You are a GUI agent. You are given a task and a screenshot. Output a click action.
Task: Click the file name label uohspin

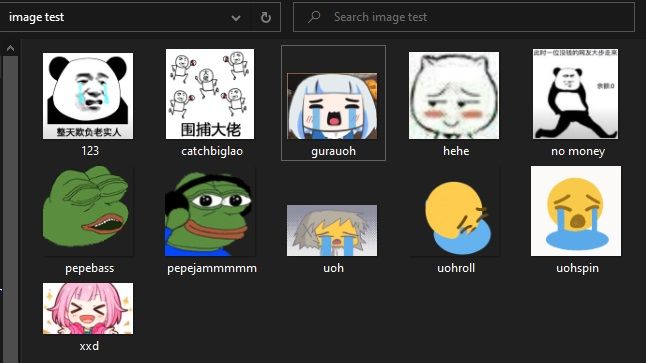(578, 268)
